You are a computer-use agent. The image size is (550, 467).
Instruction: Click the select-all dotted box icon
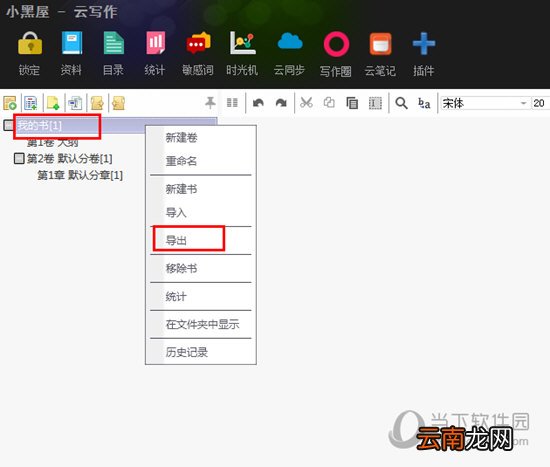coord(375,103)
